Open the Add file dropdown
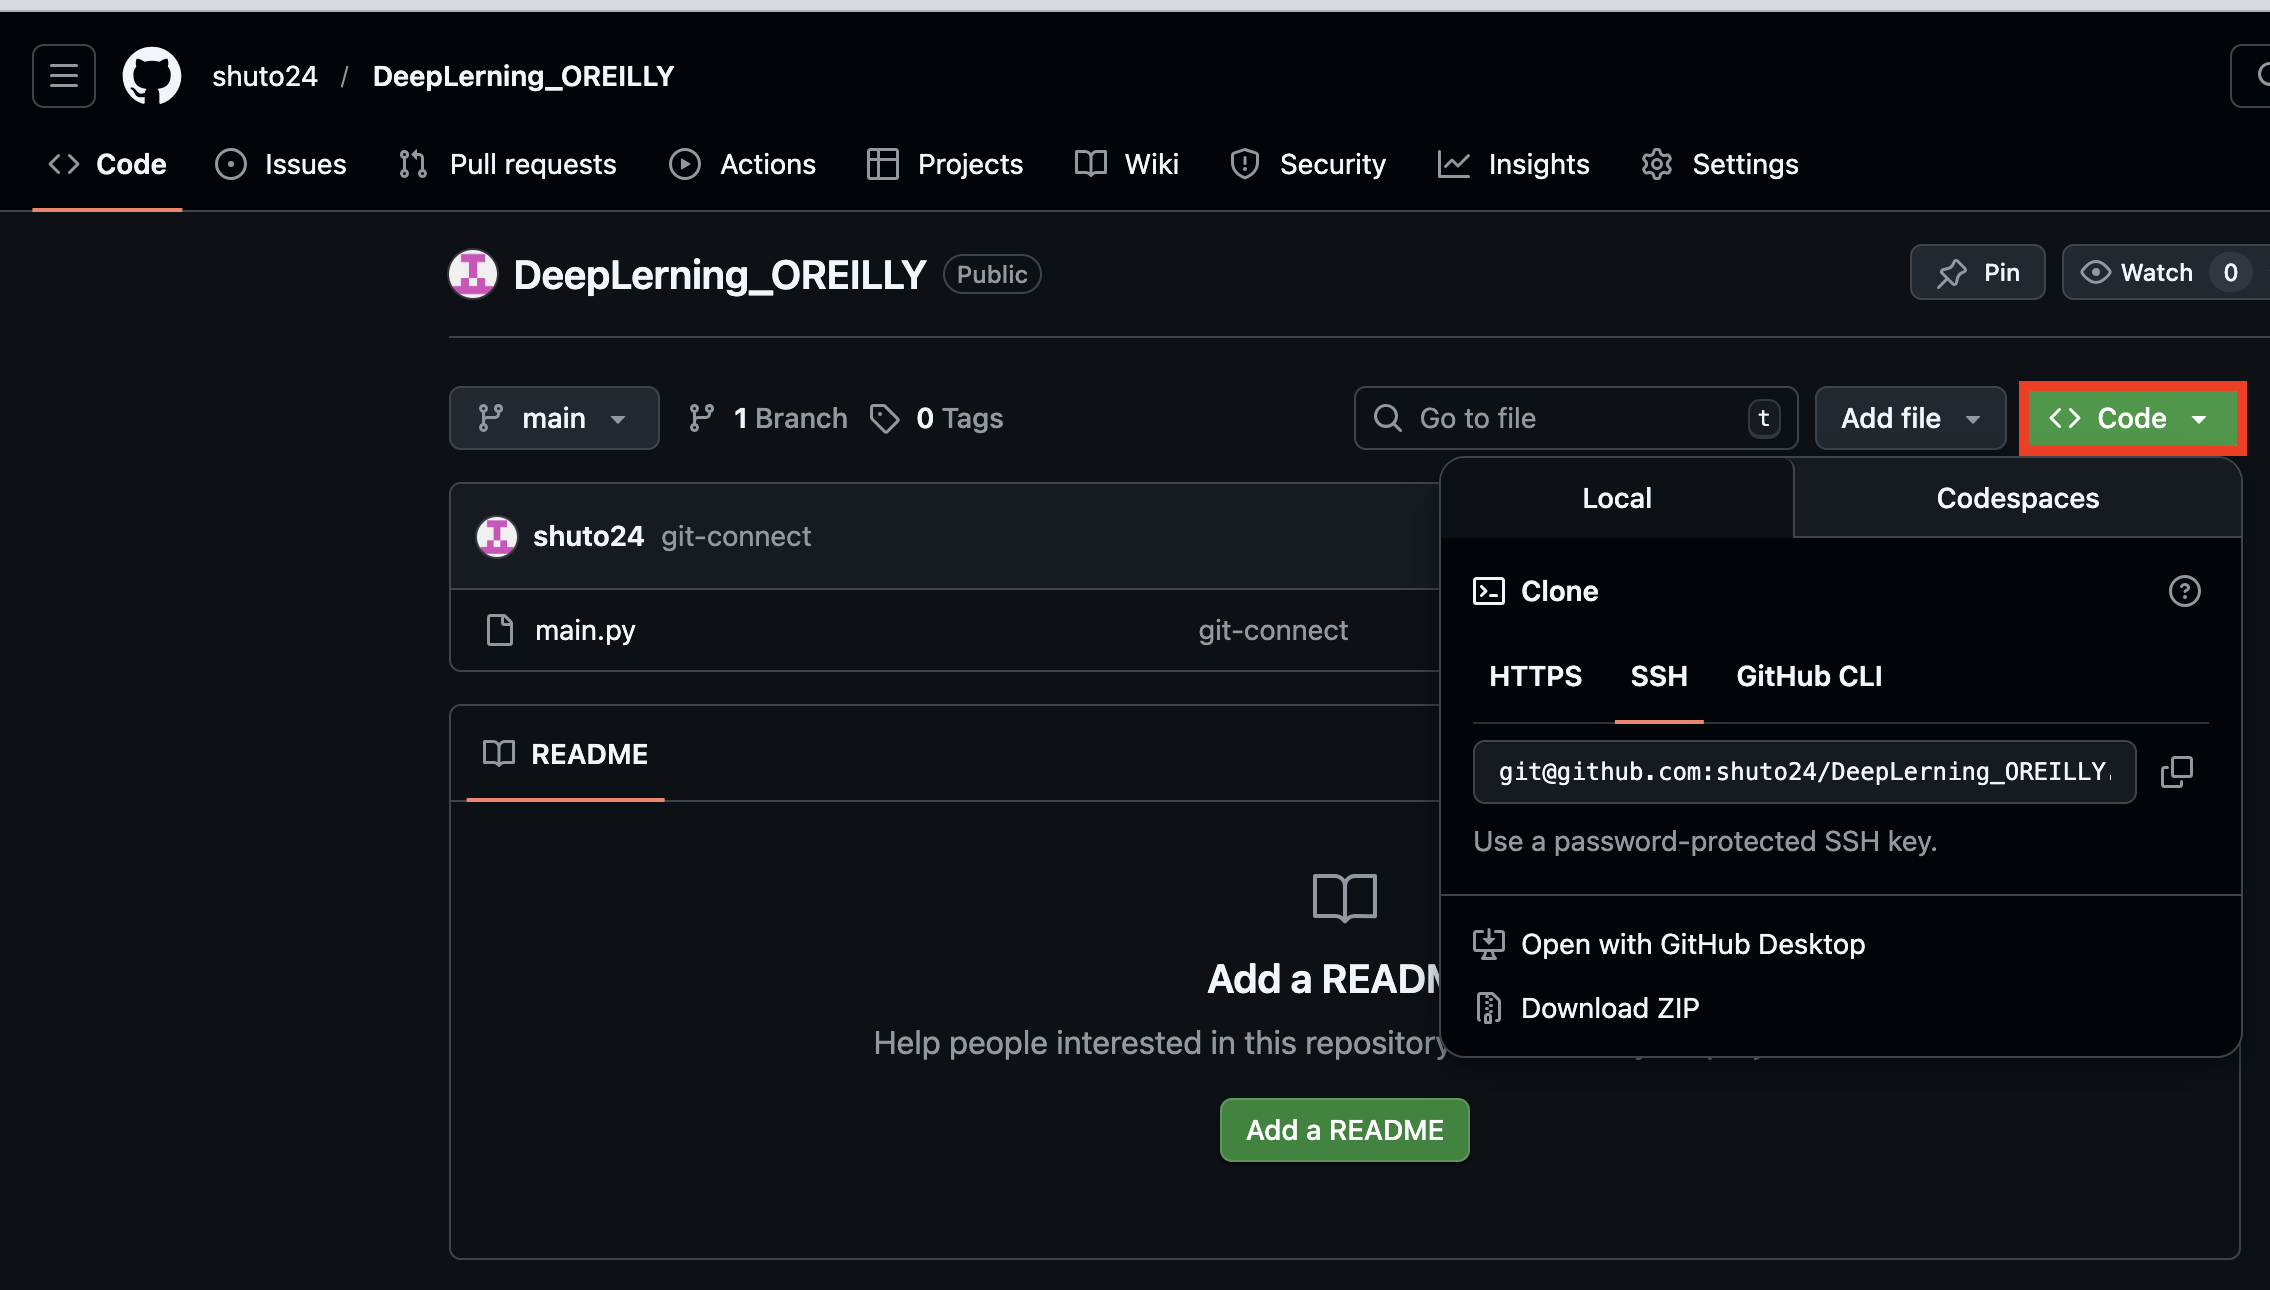Image resolution: width=2270 pixels, height=1290 pixels. [1909, 418]
